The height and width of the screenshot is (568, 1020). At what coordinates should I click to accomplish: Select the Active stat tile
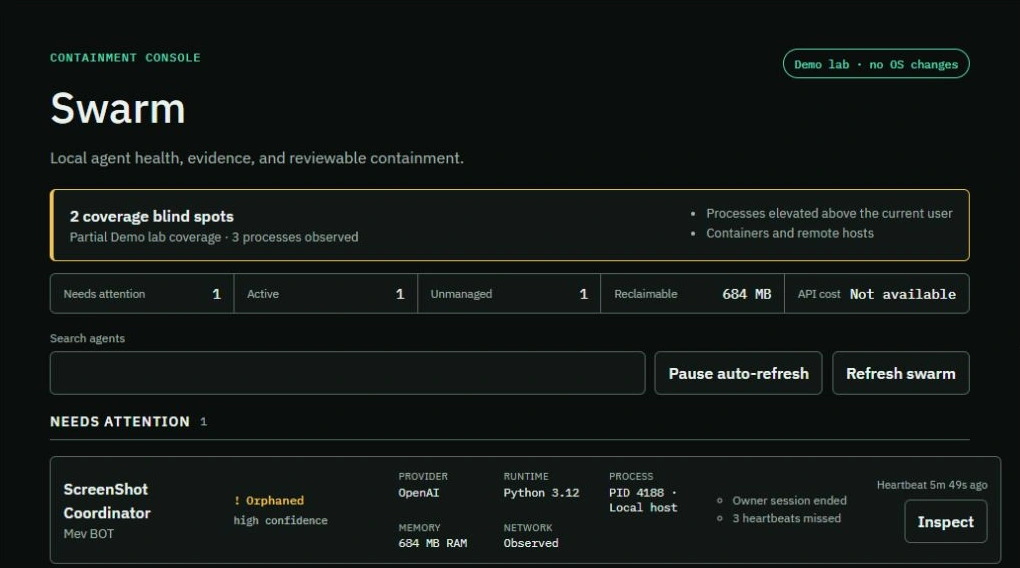click(x=325, y=294)
